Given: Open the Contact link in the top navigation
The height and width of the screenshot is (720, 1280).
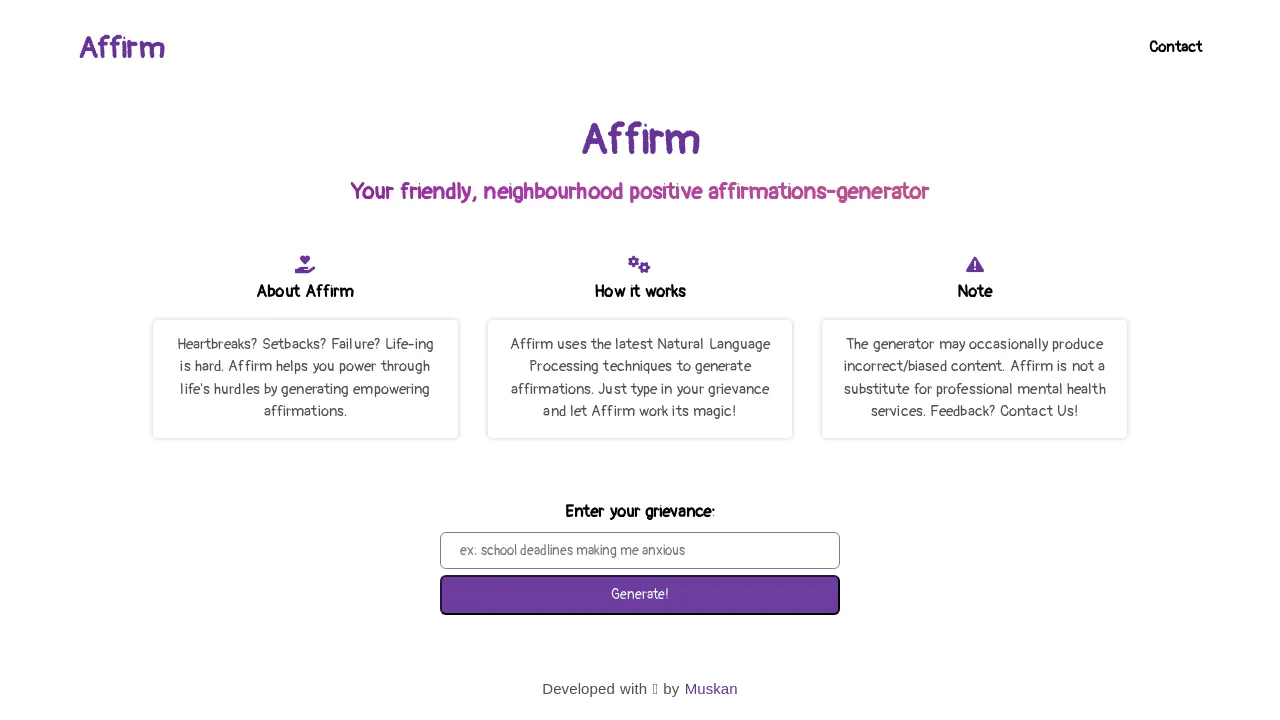Looking at the screenshot, I should coord(1175,46).
